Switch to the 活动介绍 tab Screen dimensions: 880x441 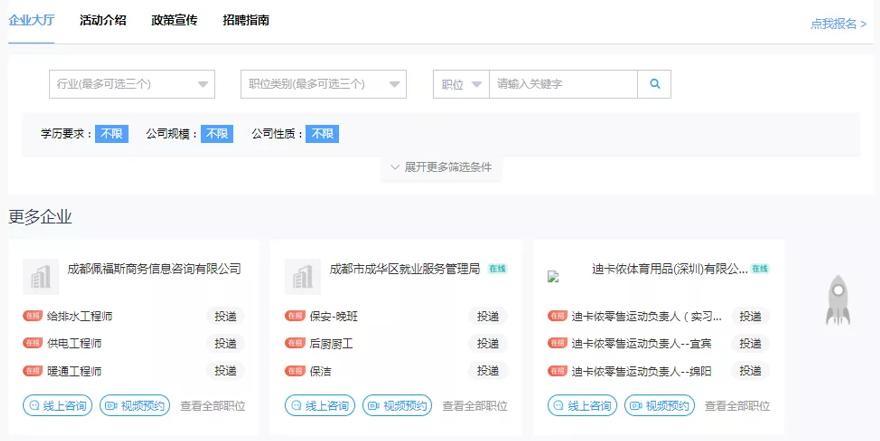tap(103, 20)
